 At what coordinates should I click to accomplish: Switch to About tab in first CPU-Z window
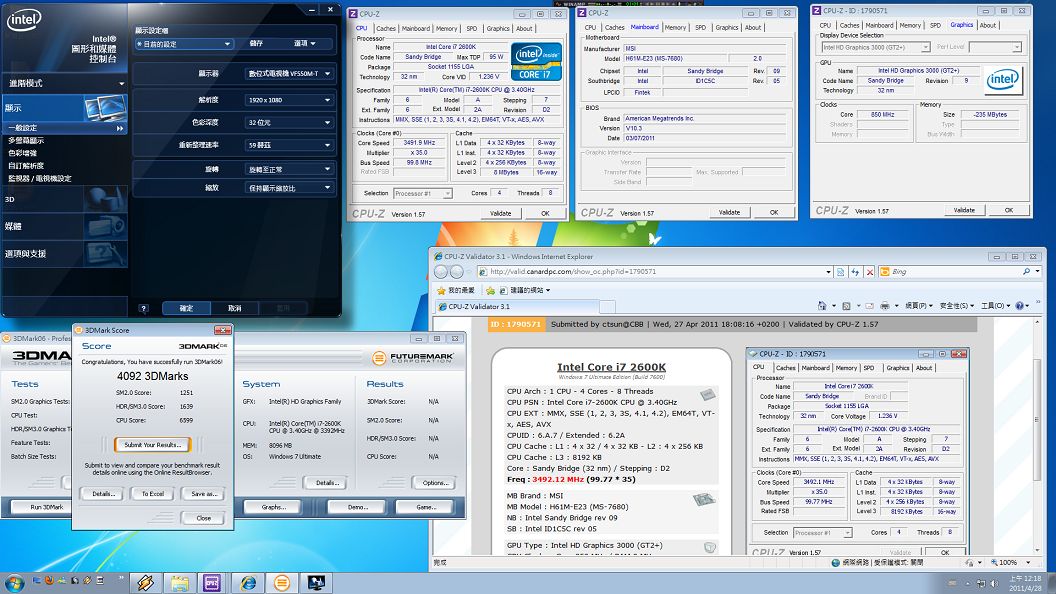(524, 28)
